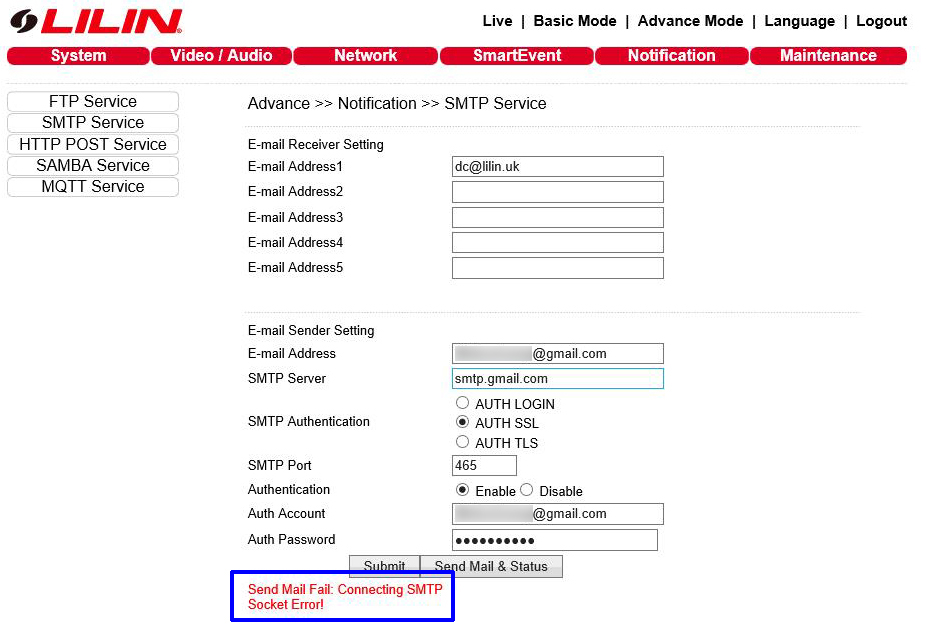Screen dimensions: 926x638
Task: Open the Video / Audio tab
Action: pyautogui.click(x=221, y=56)
